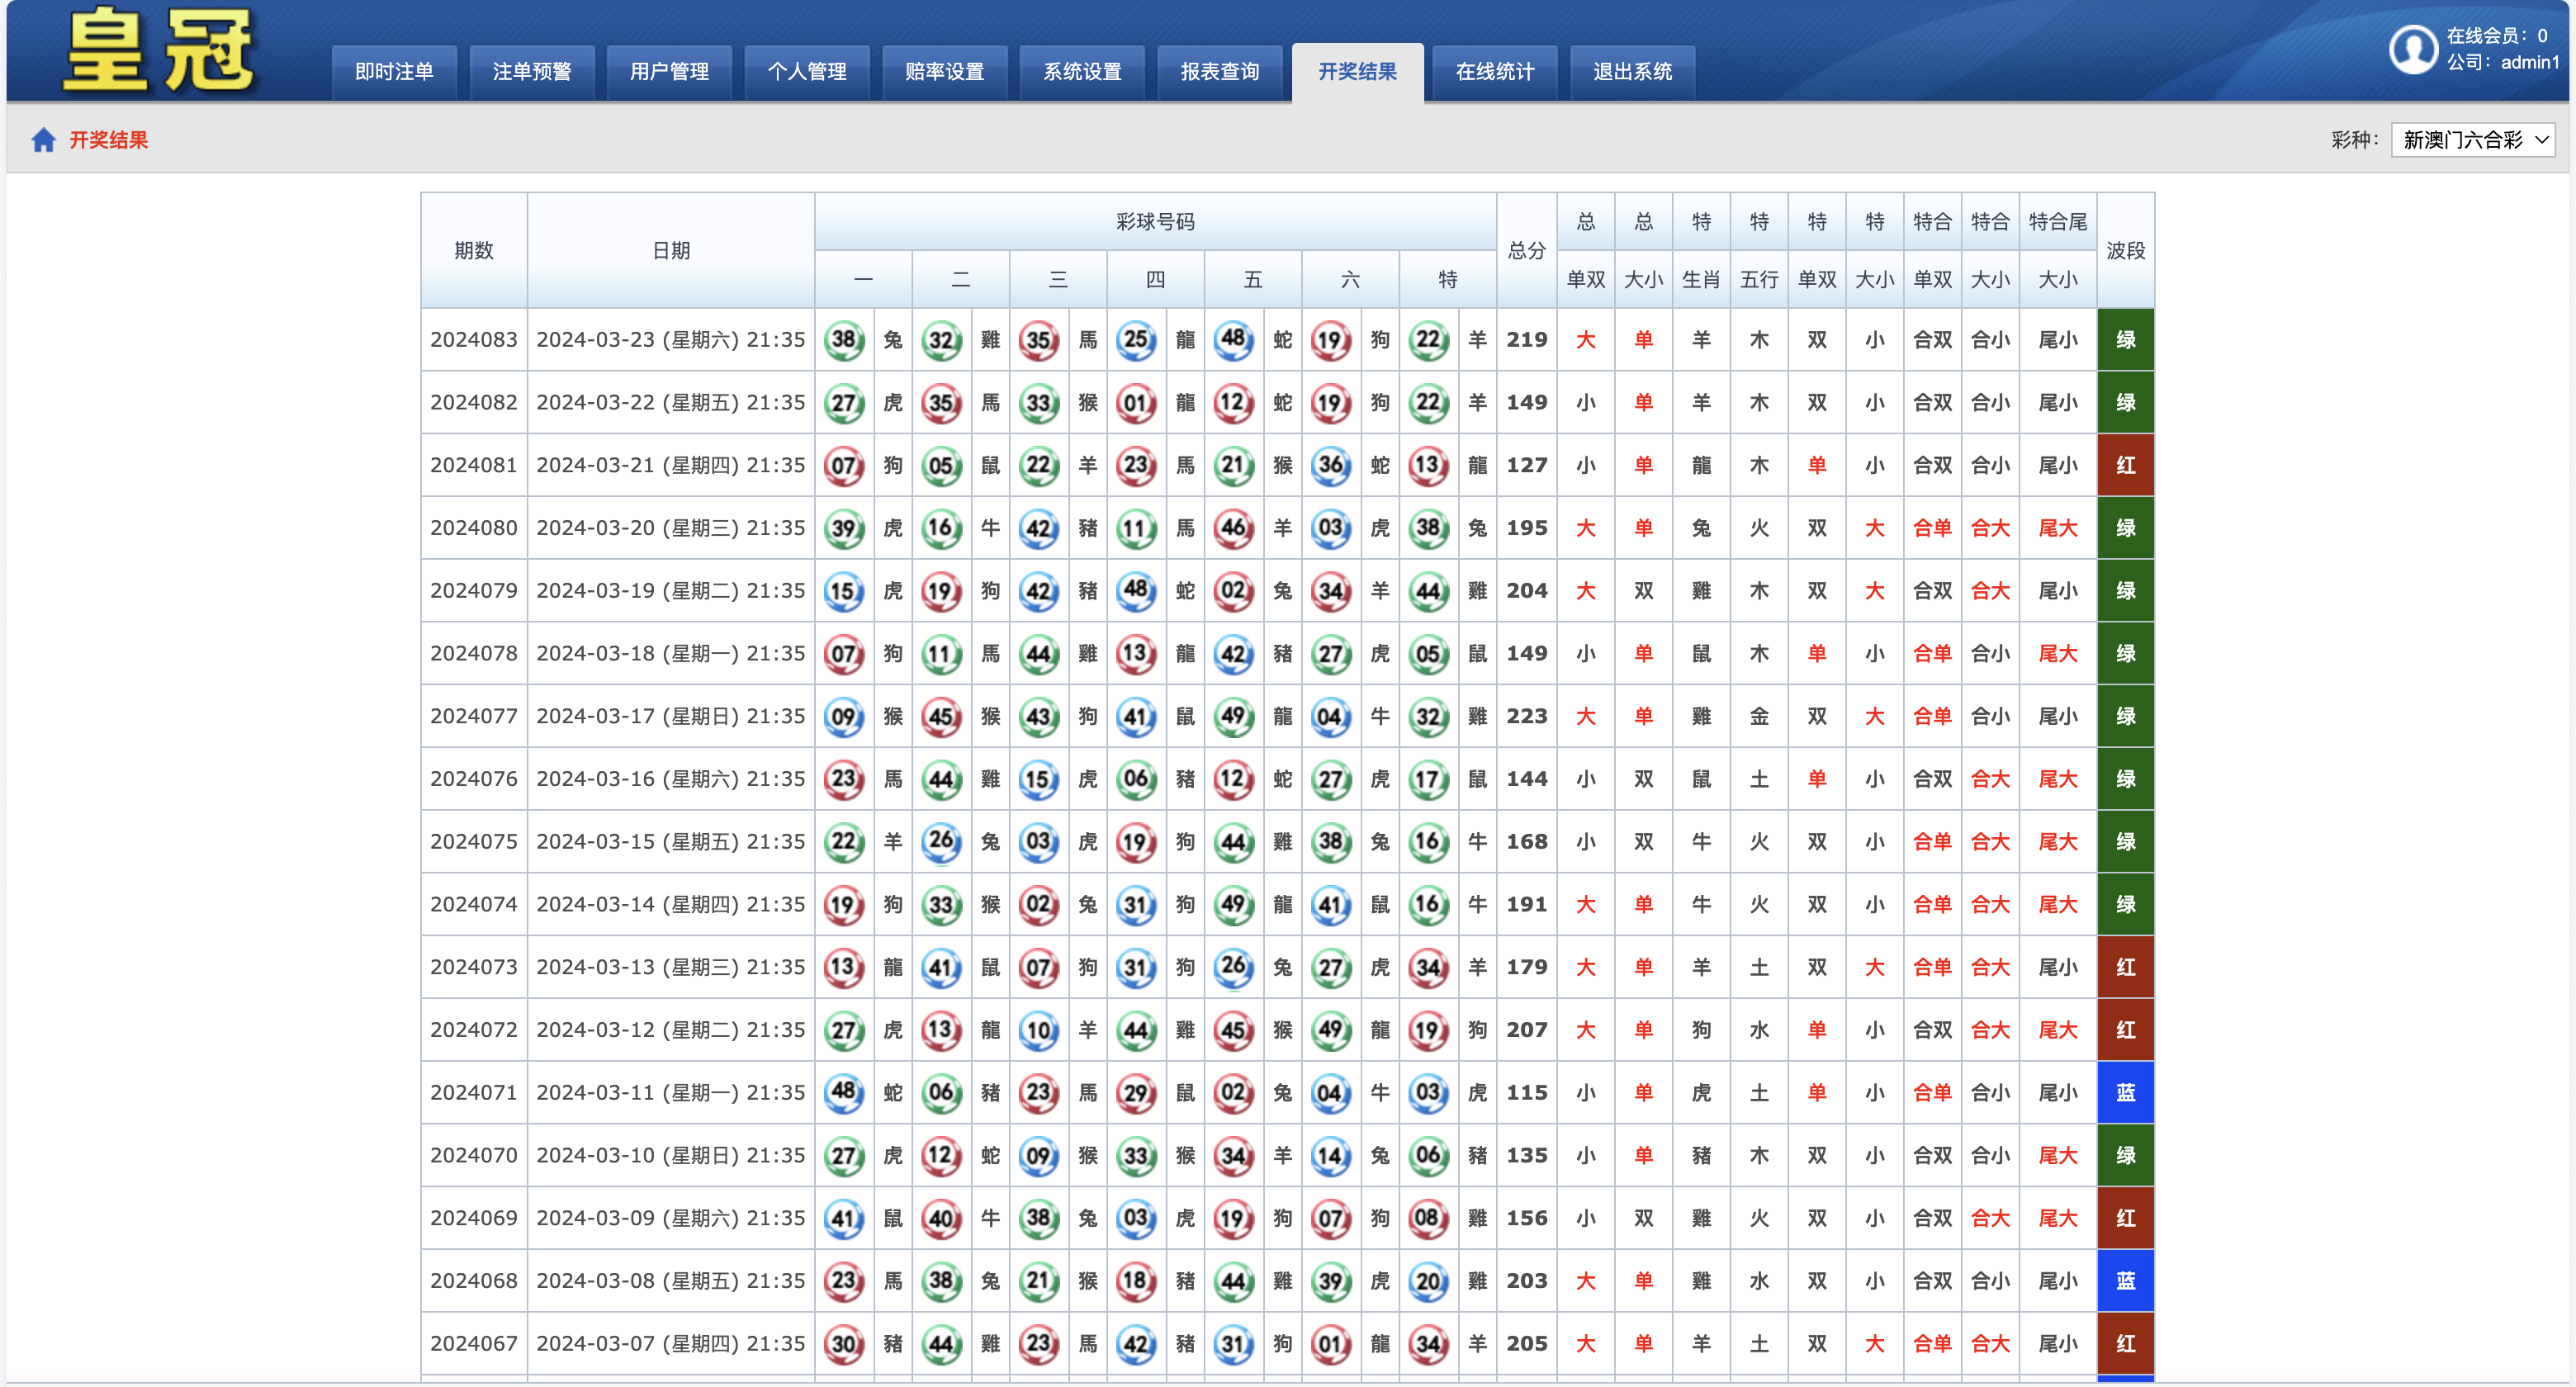Click the red 红 swatch for 2024081
This screenshot has height=1387, width=2576.
[2125, 466]
